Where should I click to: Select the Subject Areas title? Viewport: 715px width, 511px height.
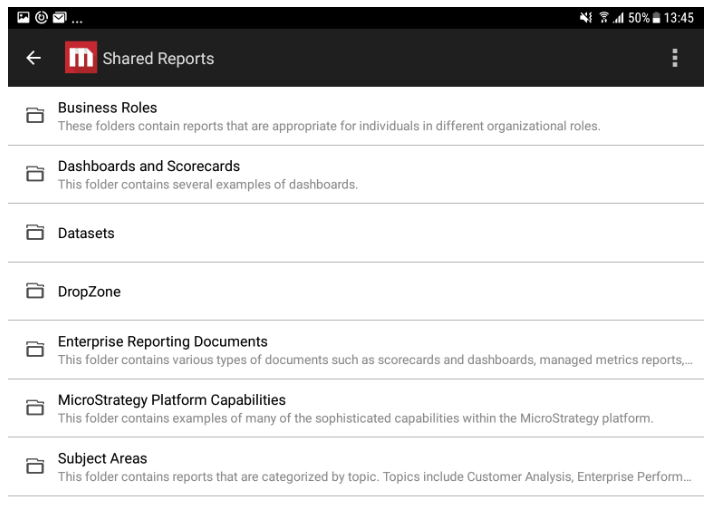point(103,459)
